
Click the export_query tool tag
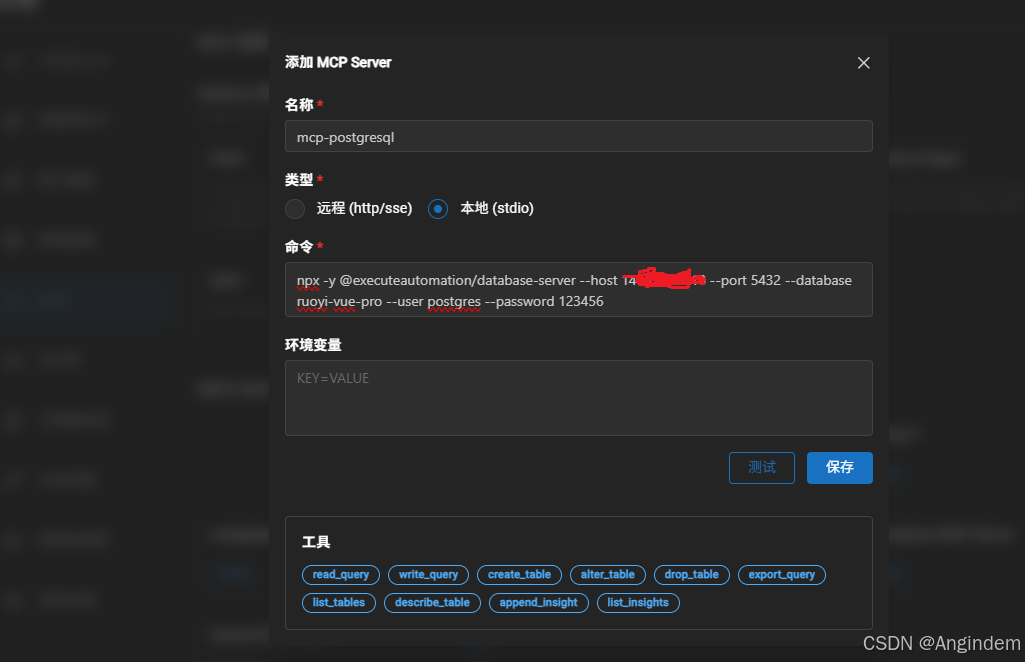782,574
